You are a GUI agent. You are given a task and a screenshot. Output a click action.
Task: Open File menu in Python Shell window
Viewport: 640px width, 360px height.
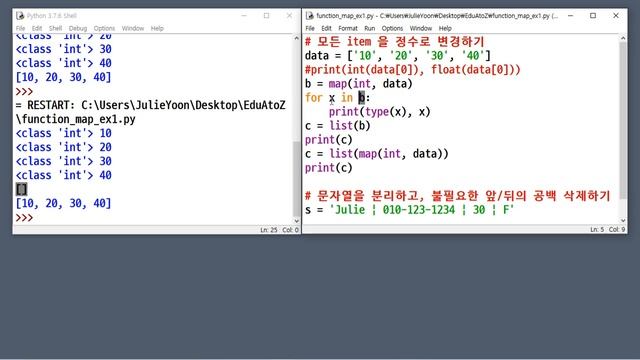click(20, 28)
